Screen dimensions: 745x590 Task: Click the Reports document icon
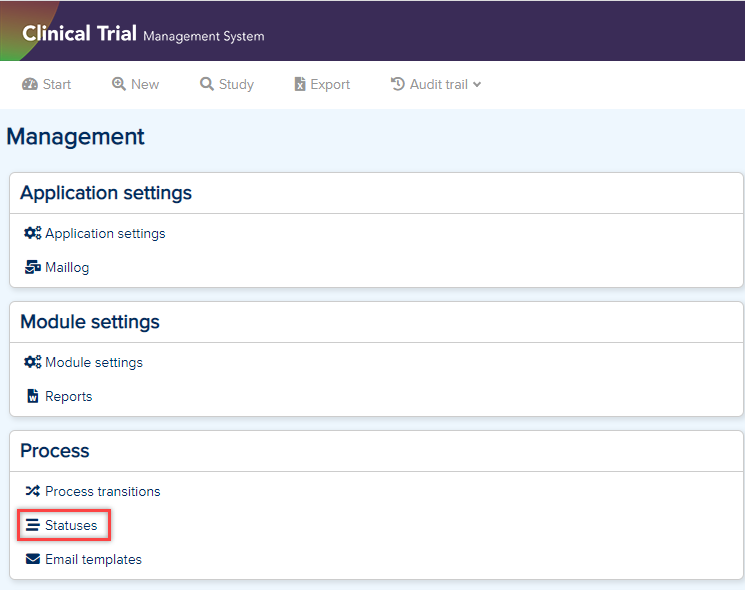pyautogui.click(x=33, y=396)
